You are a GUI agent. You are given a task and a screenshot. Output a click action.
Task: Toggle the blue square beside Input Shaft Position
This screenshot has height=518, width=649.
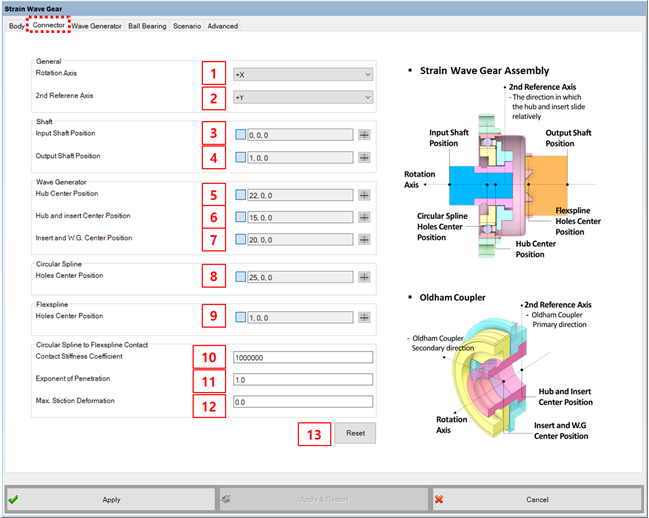(240, 135)
